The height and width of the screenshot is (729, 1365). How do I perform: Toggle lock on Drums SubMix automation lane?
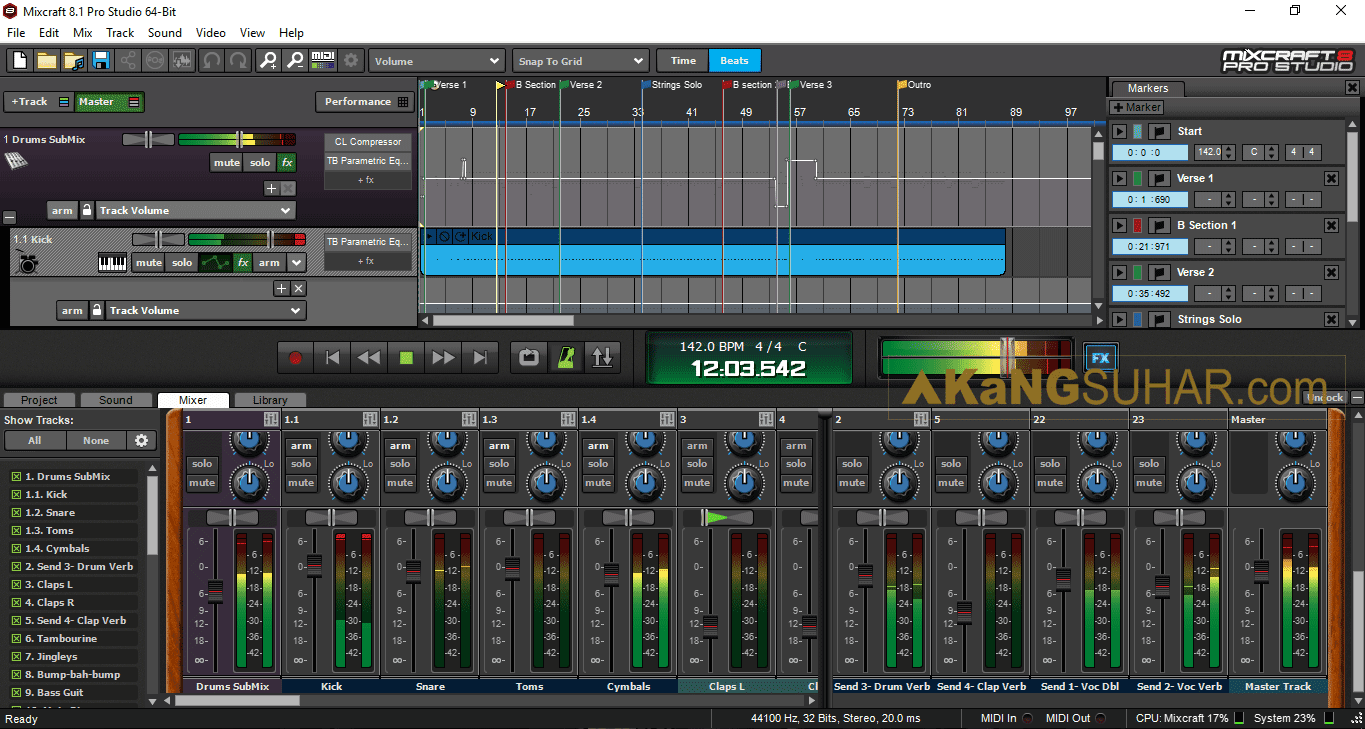click(x=87, y=210)
